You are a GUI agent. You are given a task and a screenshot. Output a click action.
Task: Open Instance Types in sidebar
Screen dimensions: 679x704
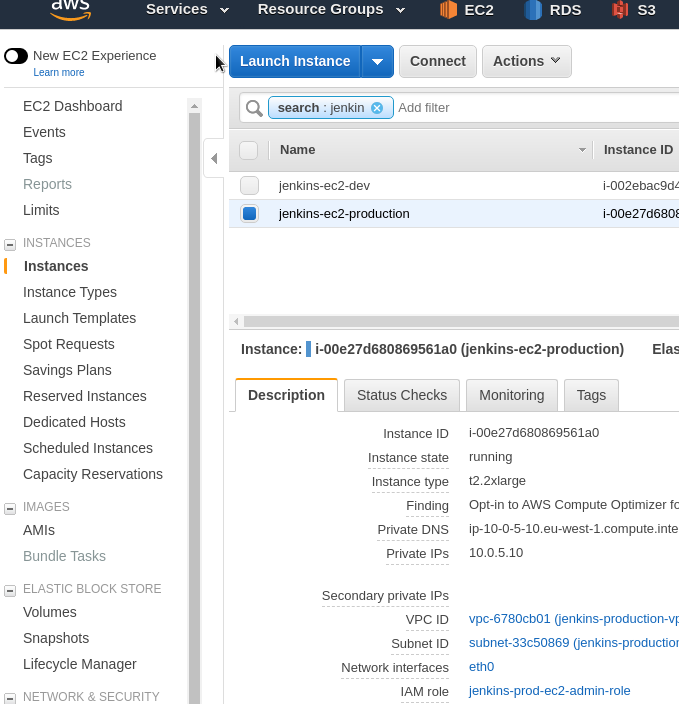(70, 292)
